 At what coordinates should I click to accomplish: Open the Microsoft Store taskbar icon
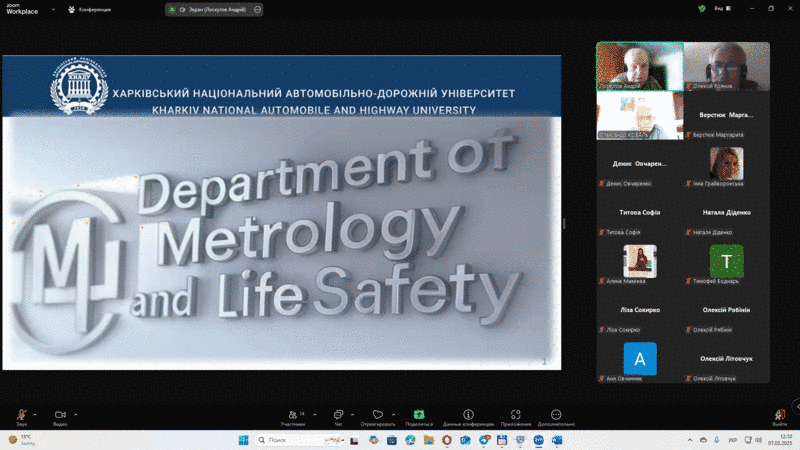pos(392,440)
